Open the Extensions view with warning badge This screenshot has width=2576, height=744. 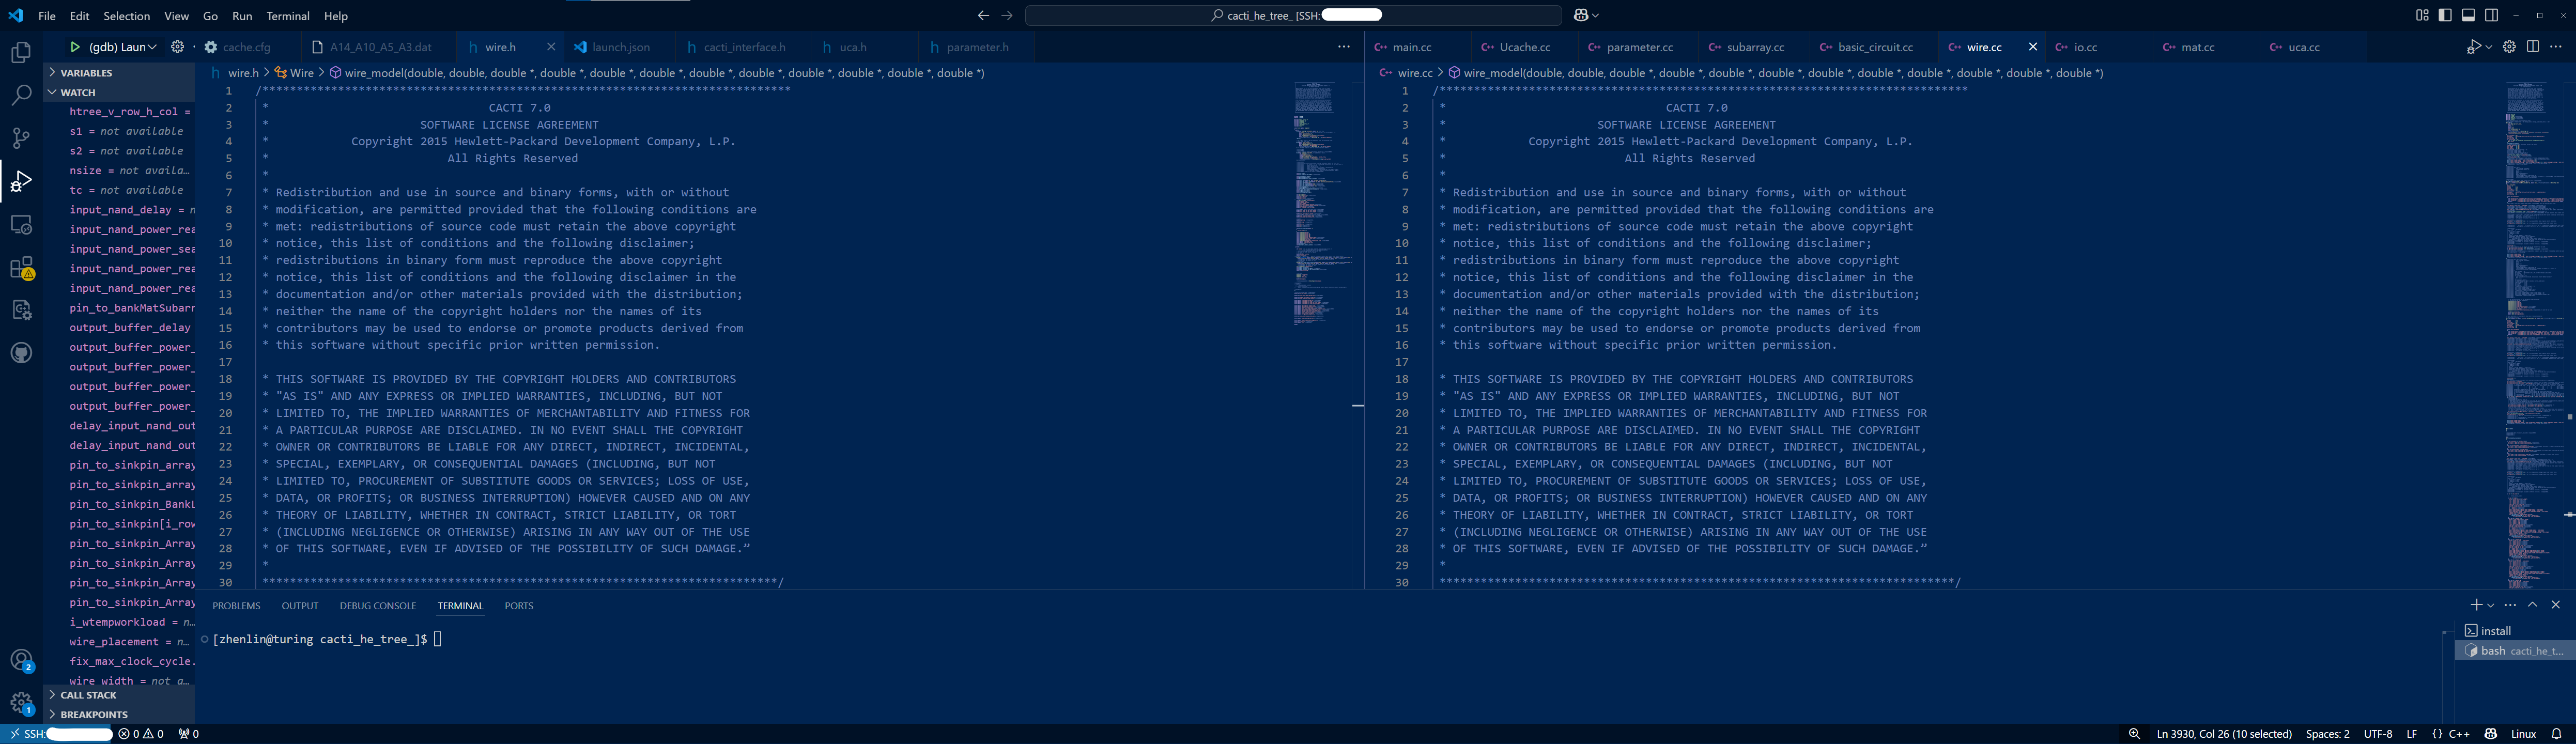point(21,268)
